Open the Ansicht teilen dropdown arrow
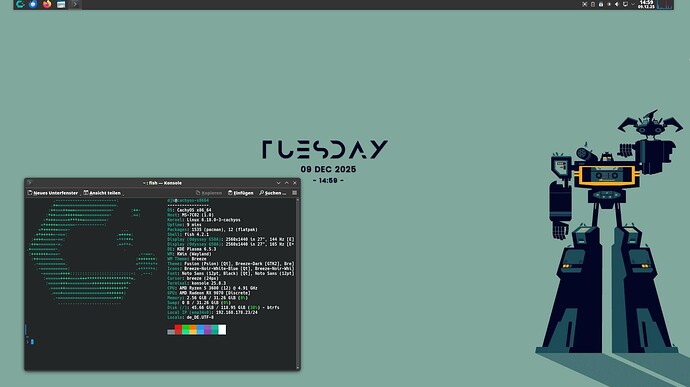The width and height of the screenshot is (690, 387). [x=123, y=194]
